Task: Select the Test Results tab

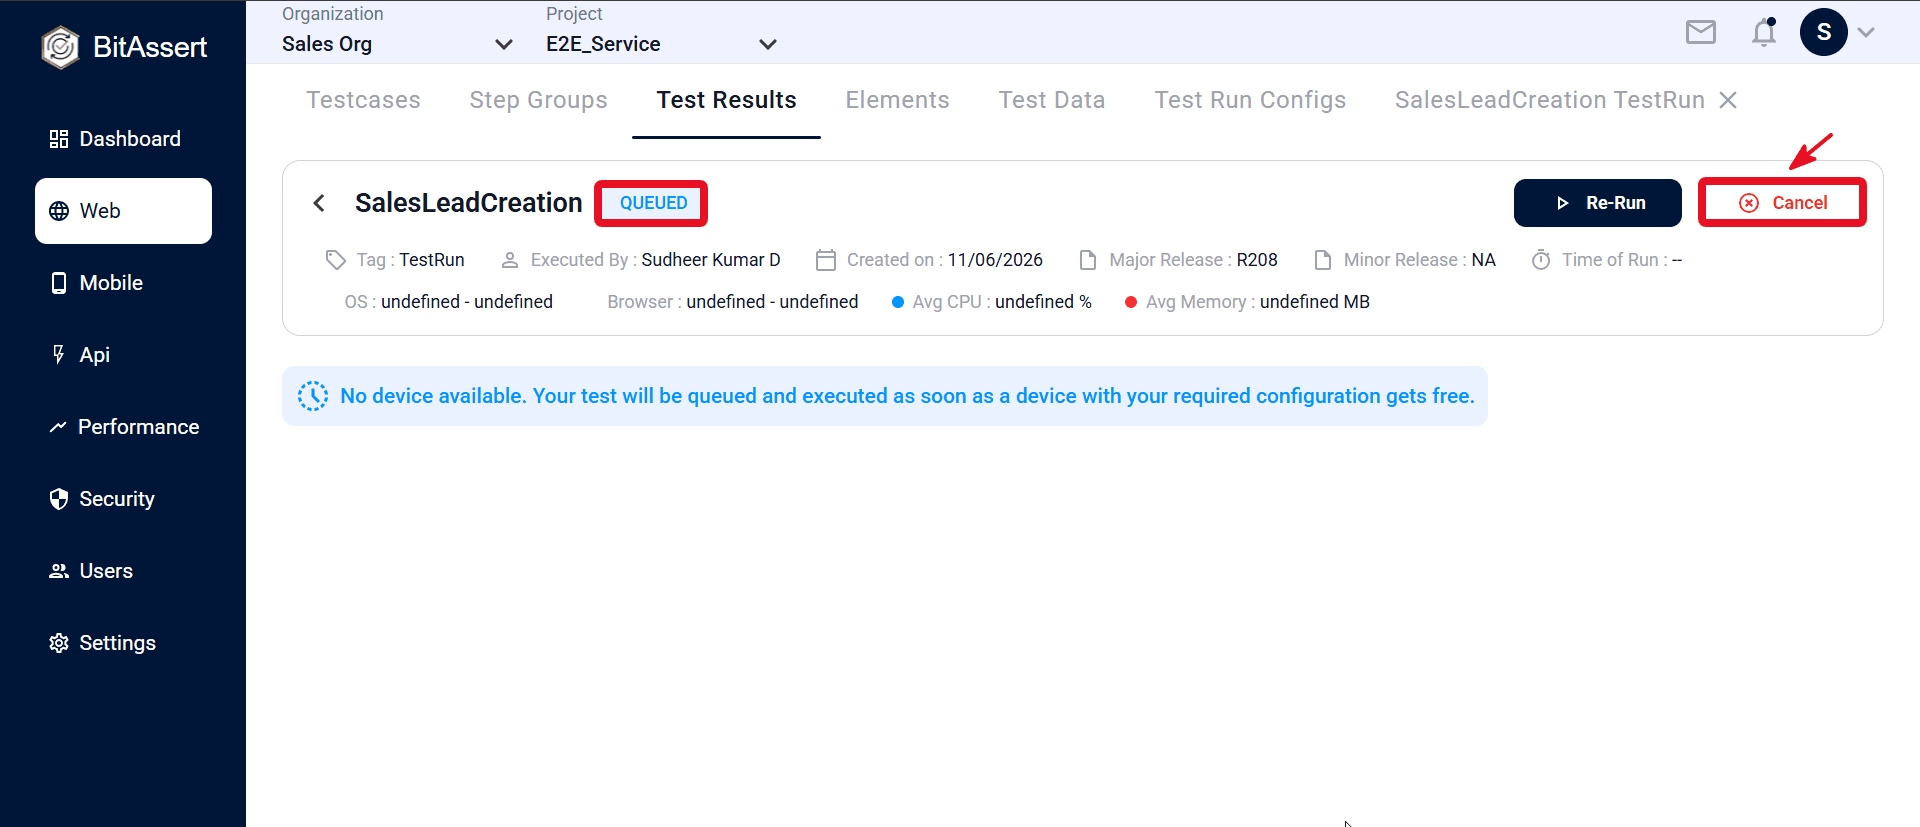Action: [726, 100]
